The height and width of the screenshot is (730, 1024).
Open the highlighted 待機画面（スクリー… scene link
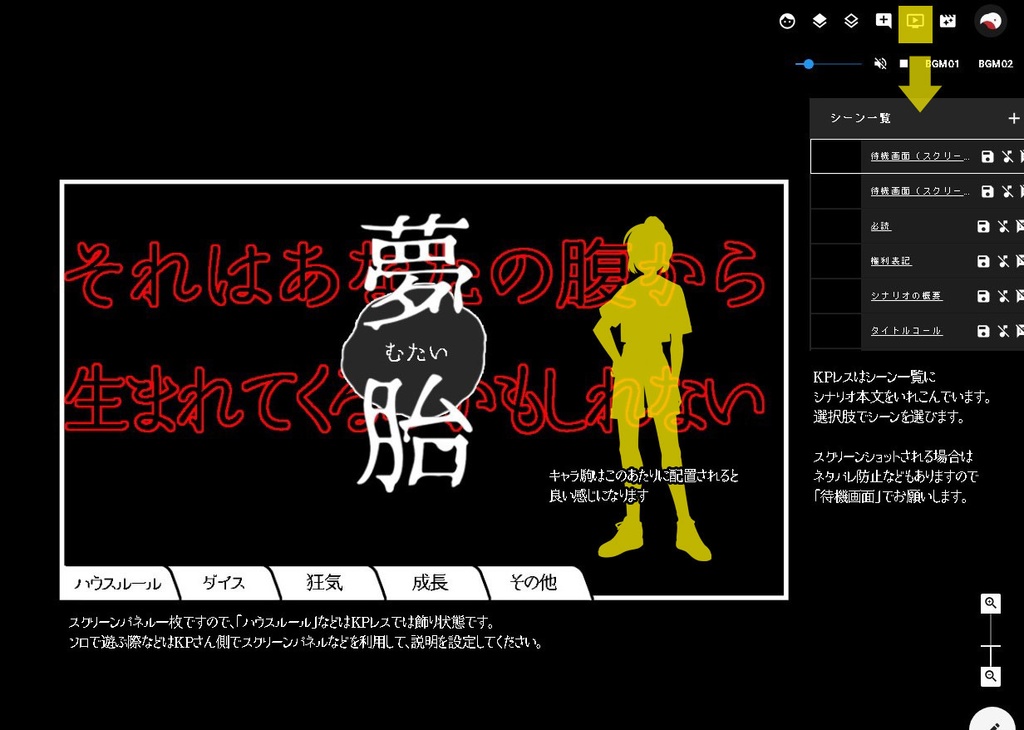tap(920, 156)
